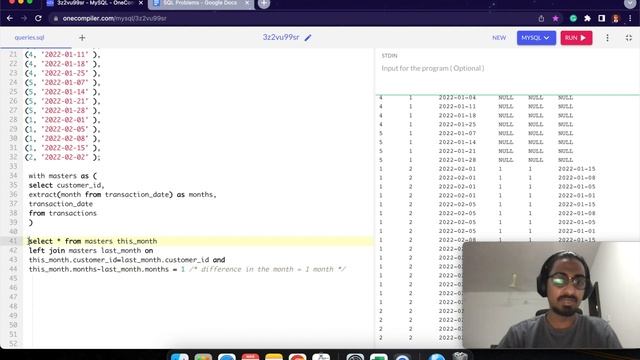The width and height of the screenshot is (640, 360).
Task: Add a new file with plus icon
Action: [x=82, y=38]
